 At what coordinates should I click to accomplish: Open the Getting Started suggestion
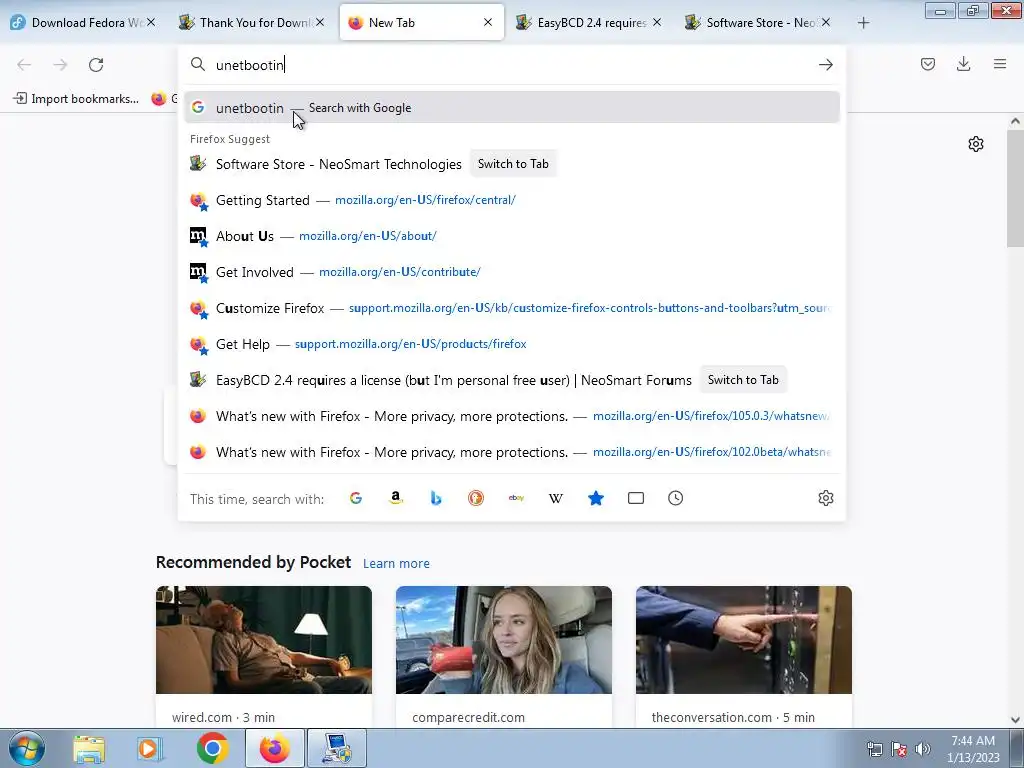point(511,200)
